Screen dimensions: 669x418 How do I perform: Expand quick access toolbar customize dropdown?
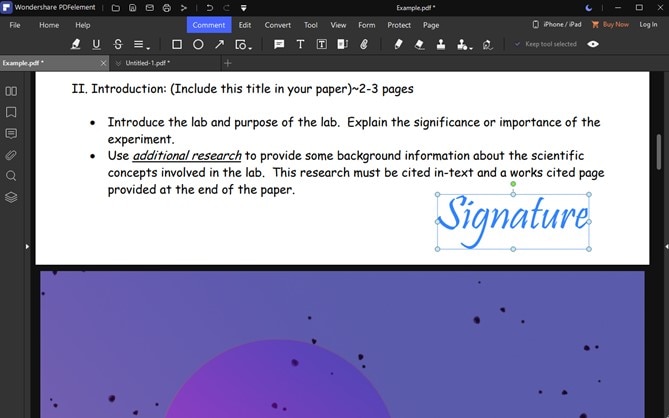coord(244,8)
